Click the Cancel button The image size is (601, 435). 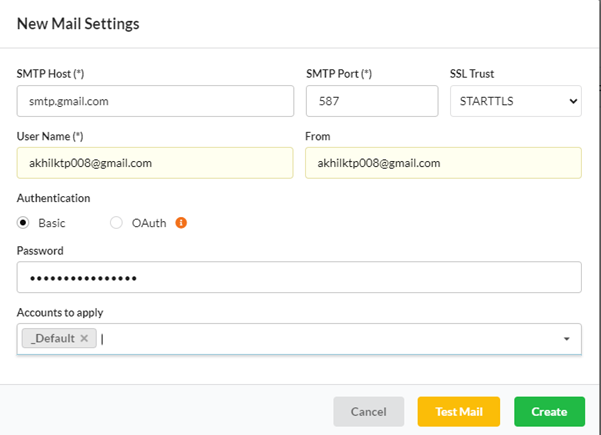pyautogui.click(x=368, y=411)
